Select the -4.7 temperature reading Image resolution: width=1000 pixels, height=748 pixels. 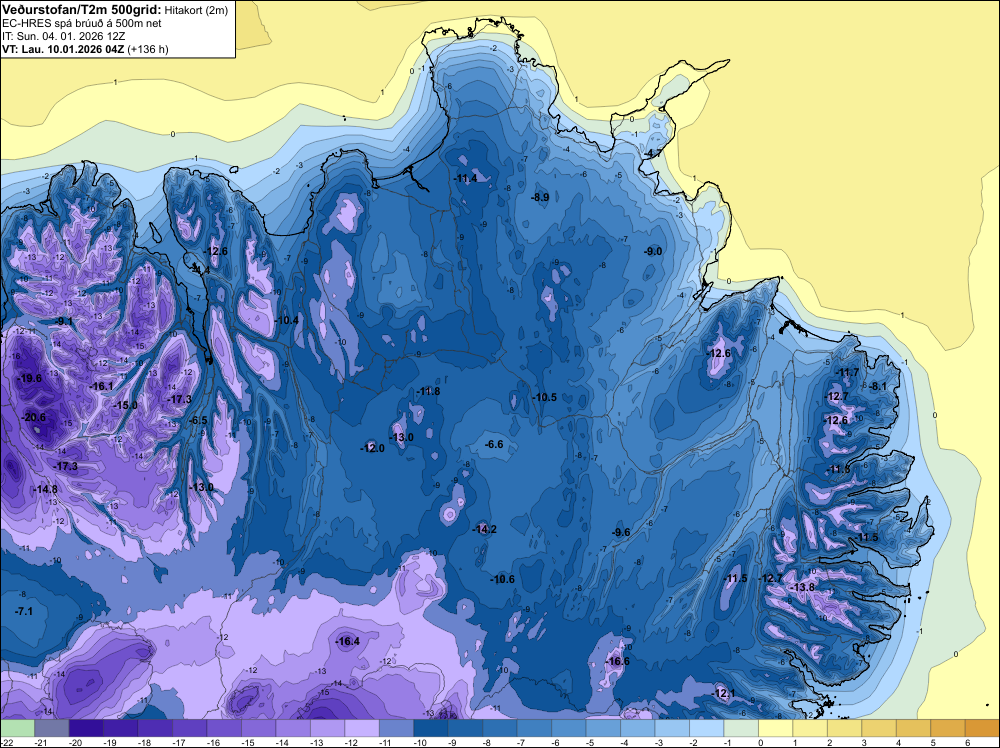click(652, 154)
